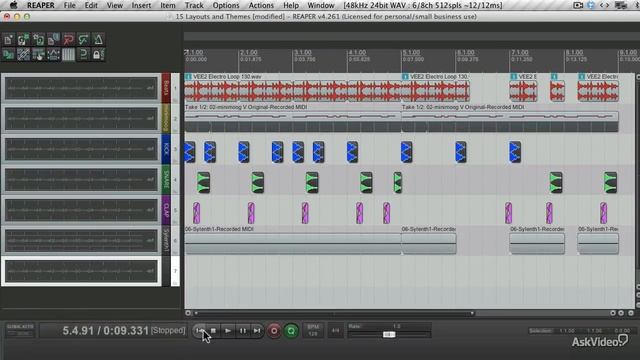Open Project Settings from the toolbar
Viewport: 640px width, 360px height.
(53, 40)
